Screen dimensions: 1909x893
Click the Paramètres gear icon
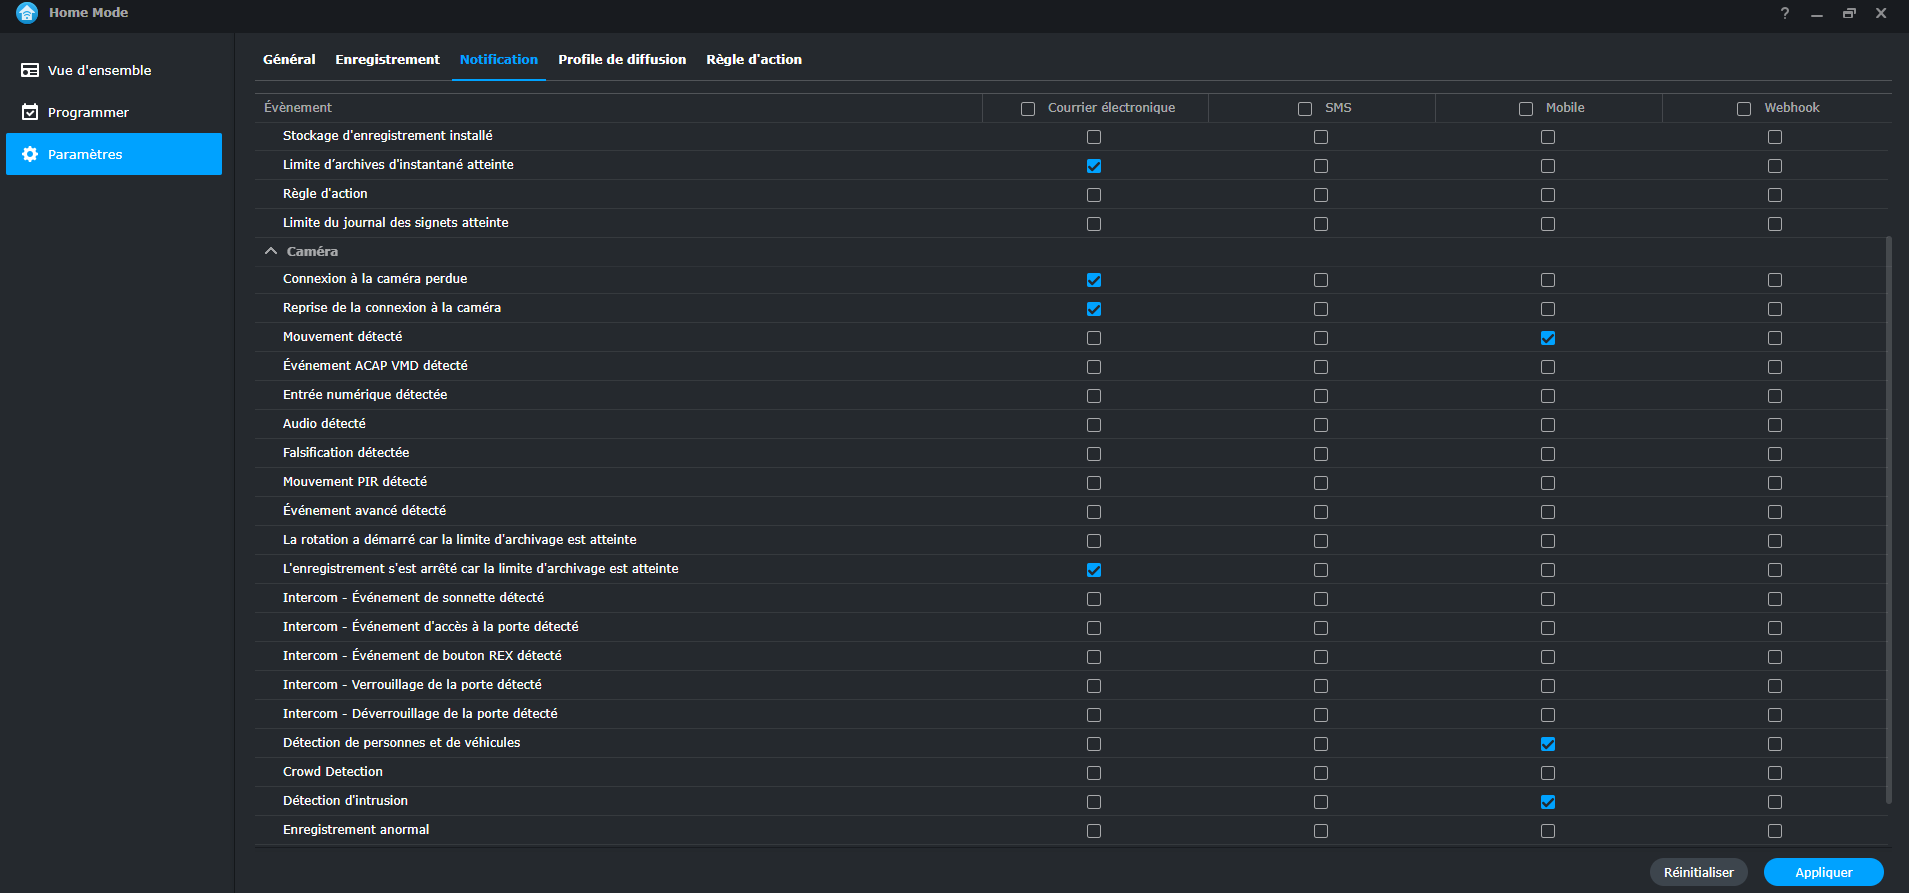point(30,154)
